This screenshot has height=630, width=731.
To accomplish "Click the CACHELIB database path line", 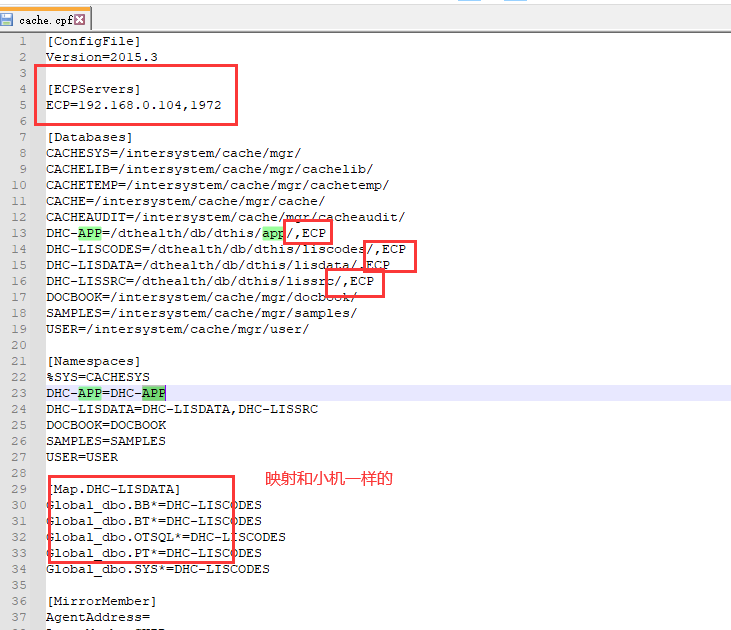I will coord(209,169).
